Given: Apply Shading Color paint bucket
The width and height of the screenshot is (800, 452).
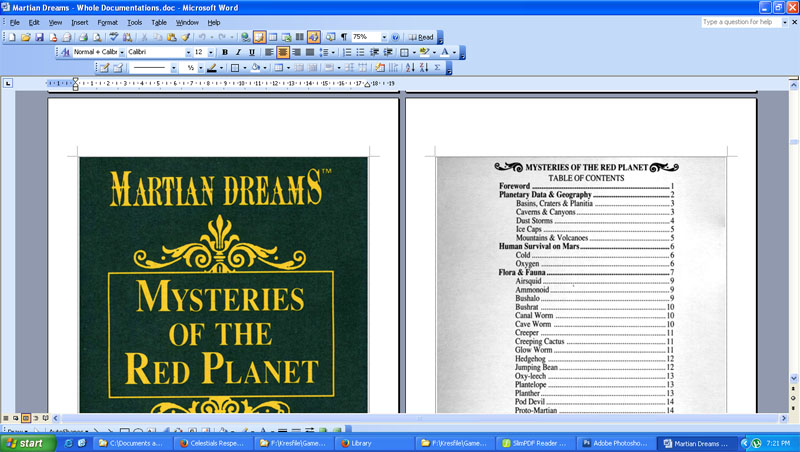Looking at the screenshot, I should (256, 67).
